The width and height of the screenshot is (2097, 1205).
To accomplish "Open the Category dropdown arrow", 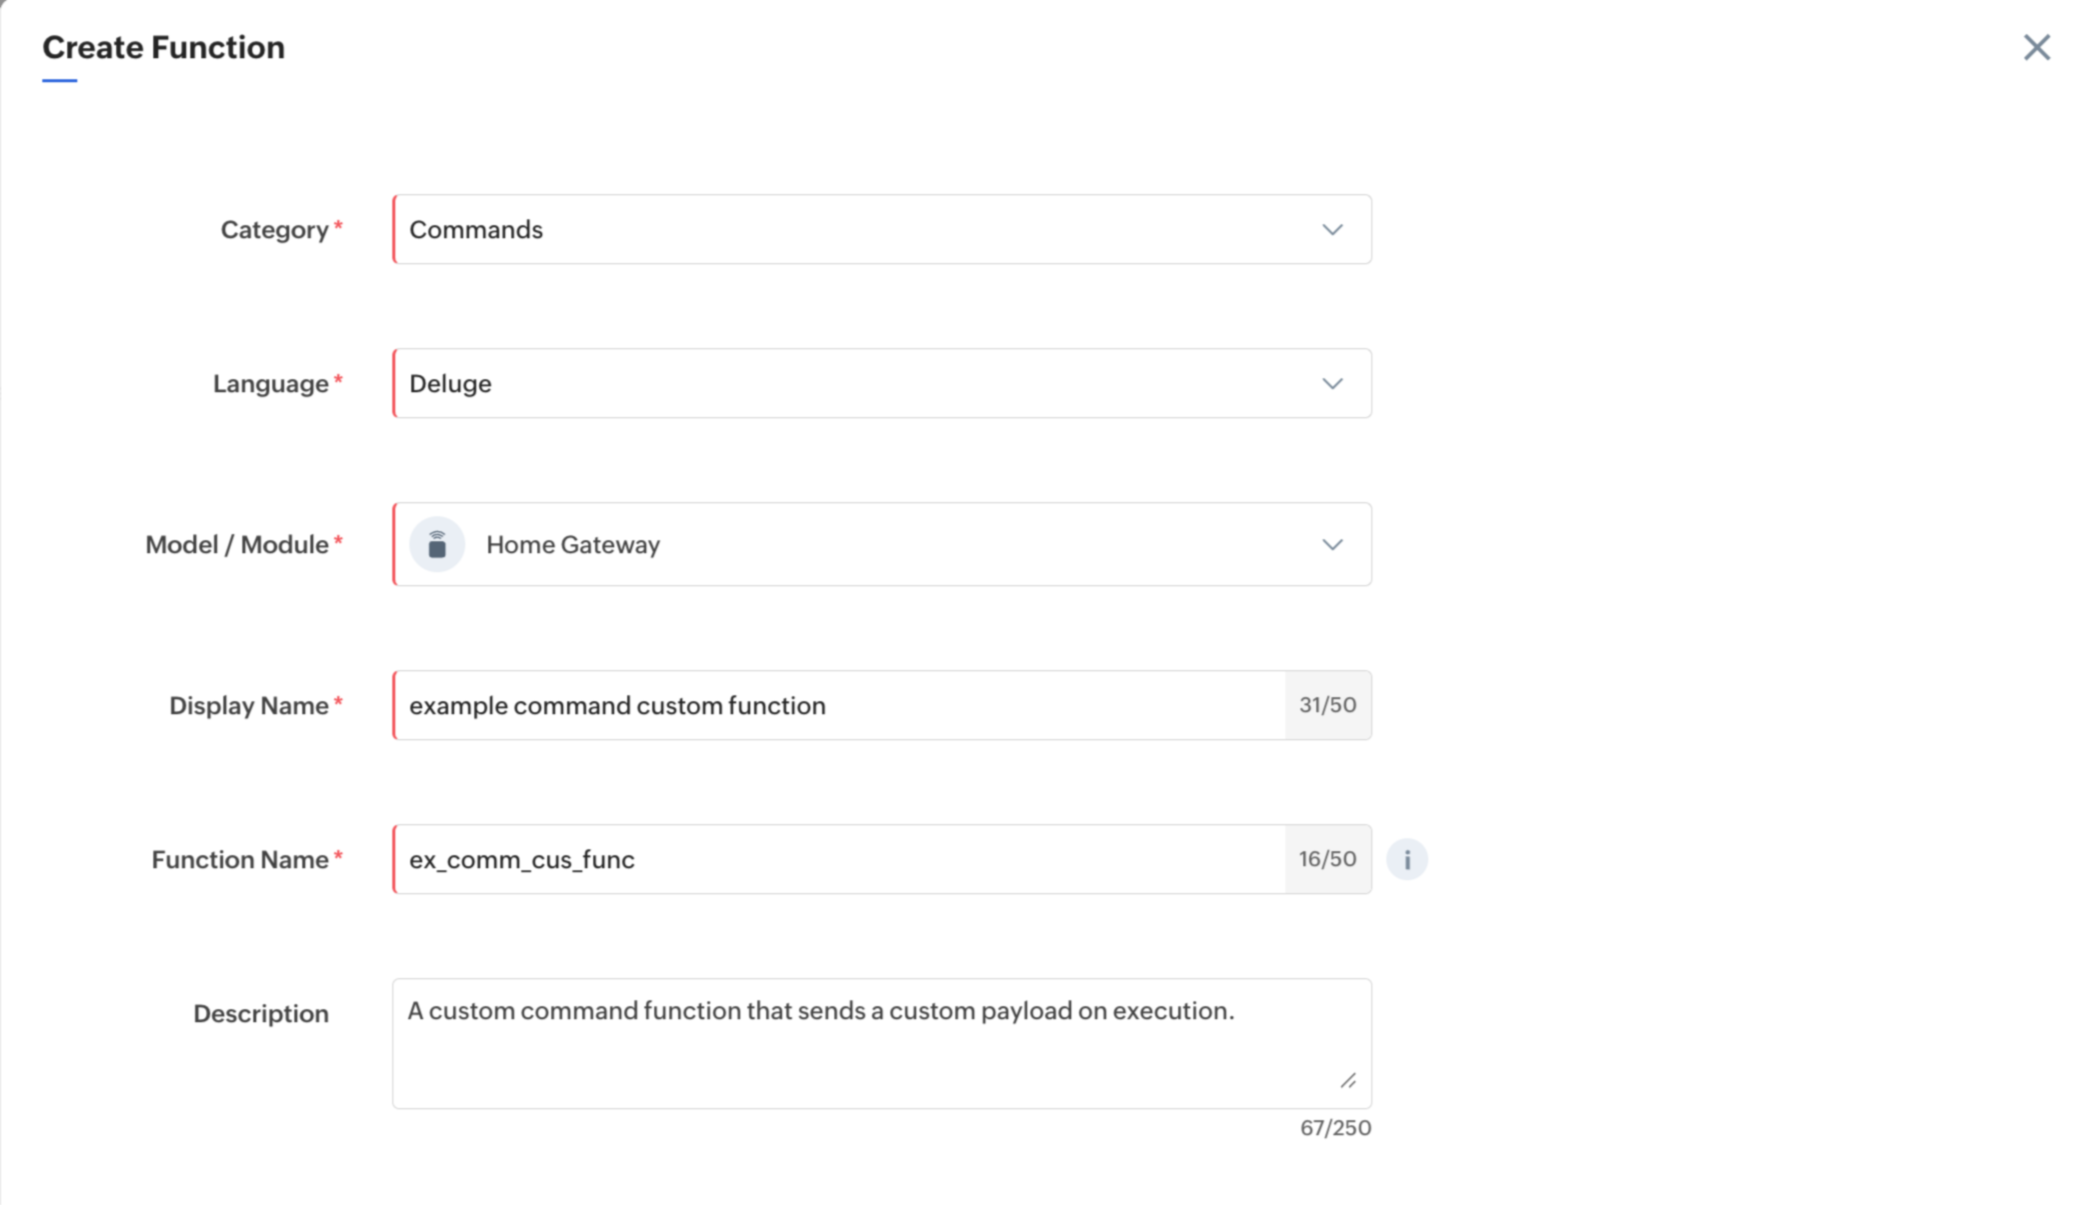I will tap(1332, 230).
